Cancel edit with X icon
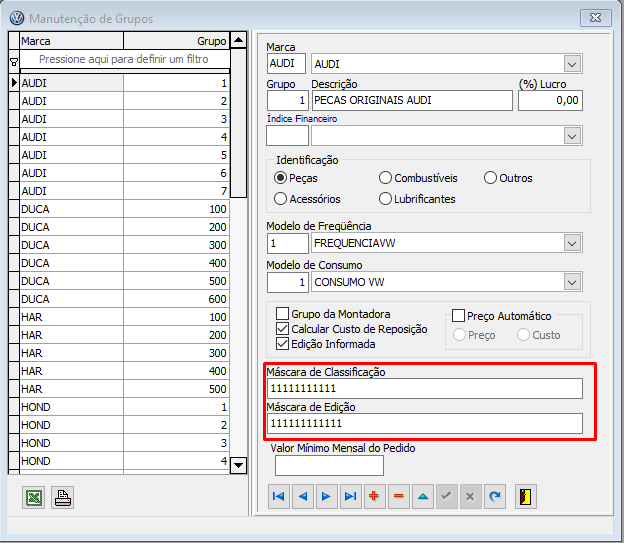This screenshot has width=624, height=543. (470, 496)
